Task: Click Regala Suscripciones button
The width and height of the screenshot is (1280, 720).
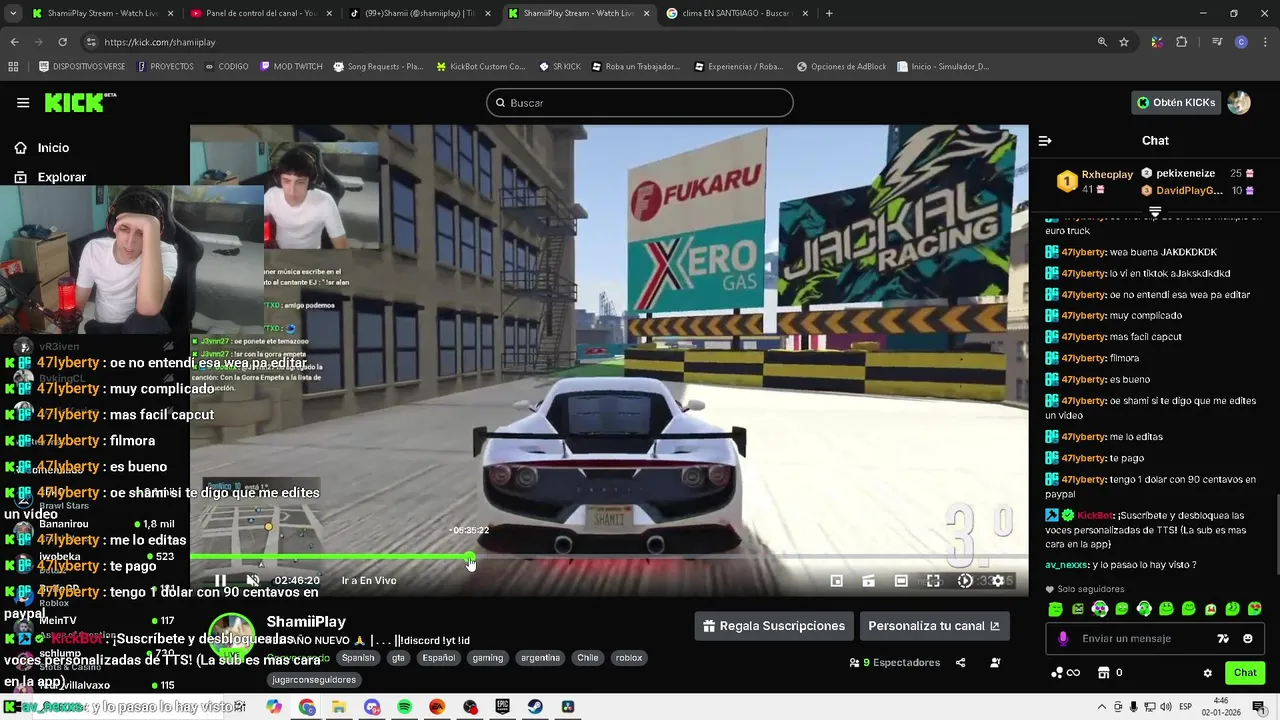Action: 774,626
